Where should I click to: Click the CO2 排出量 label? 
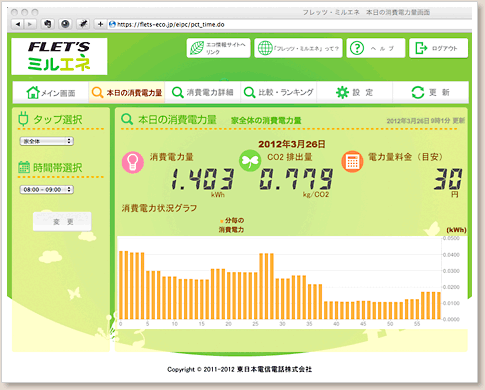(290, 157)
